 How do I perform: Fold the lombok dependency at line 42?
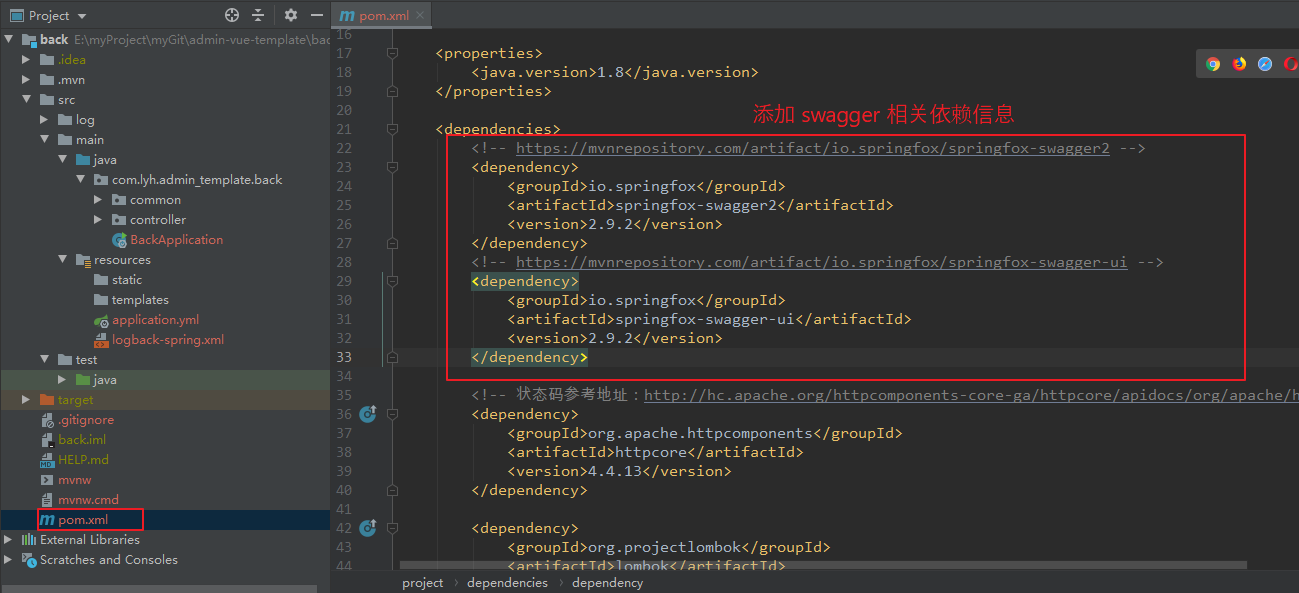click(392, 528)
